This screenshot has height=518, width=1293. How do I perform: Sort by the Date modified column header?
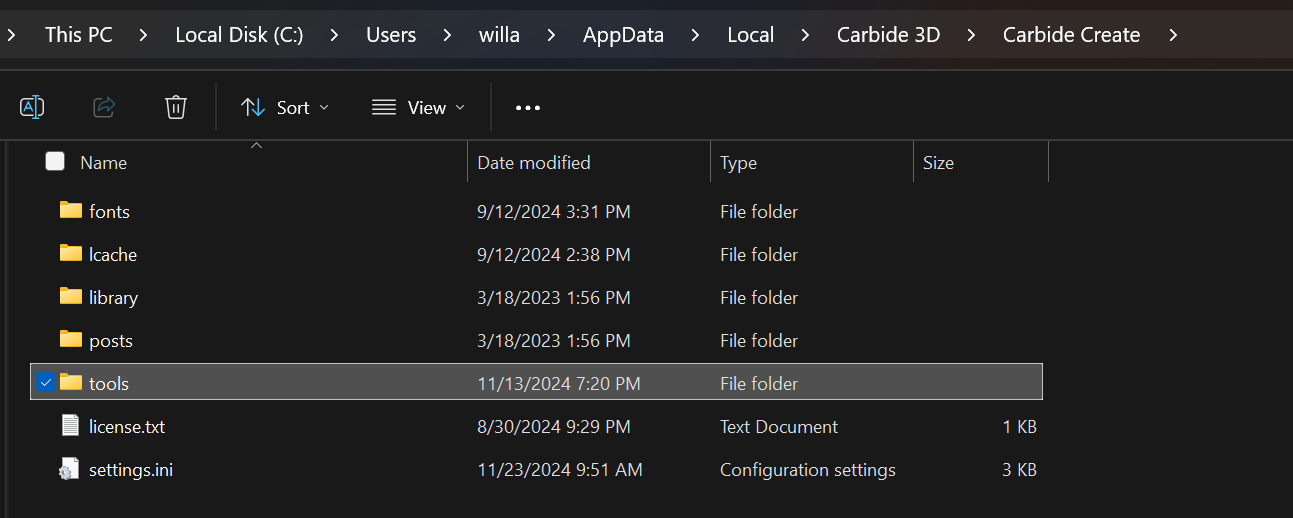tap(534, 162)
